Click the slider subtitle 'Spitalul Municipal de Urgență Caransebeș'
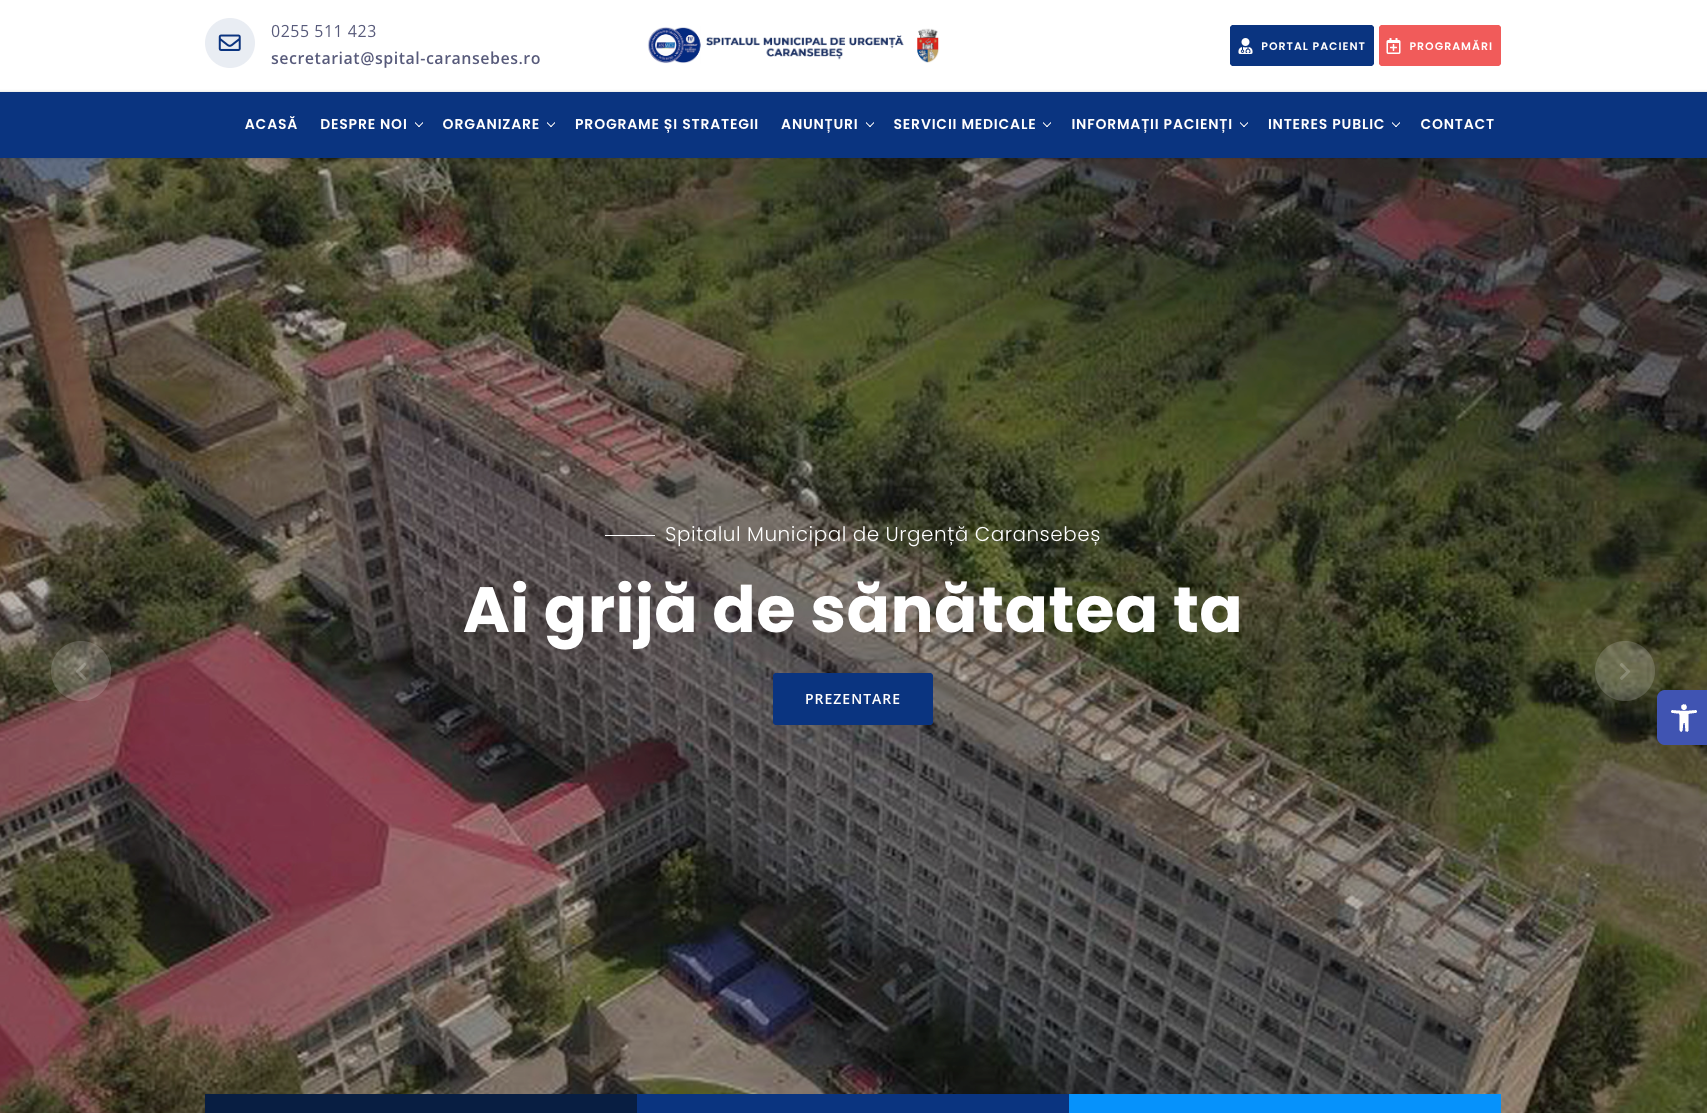This screenshot has width=1707, height=1113. [883, 535]
